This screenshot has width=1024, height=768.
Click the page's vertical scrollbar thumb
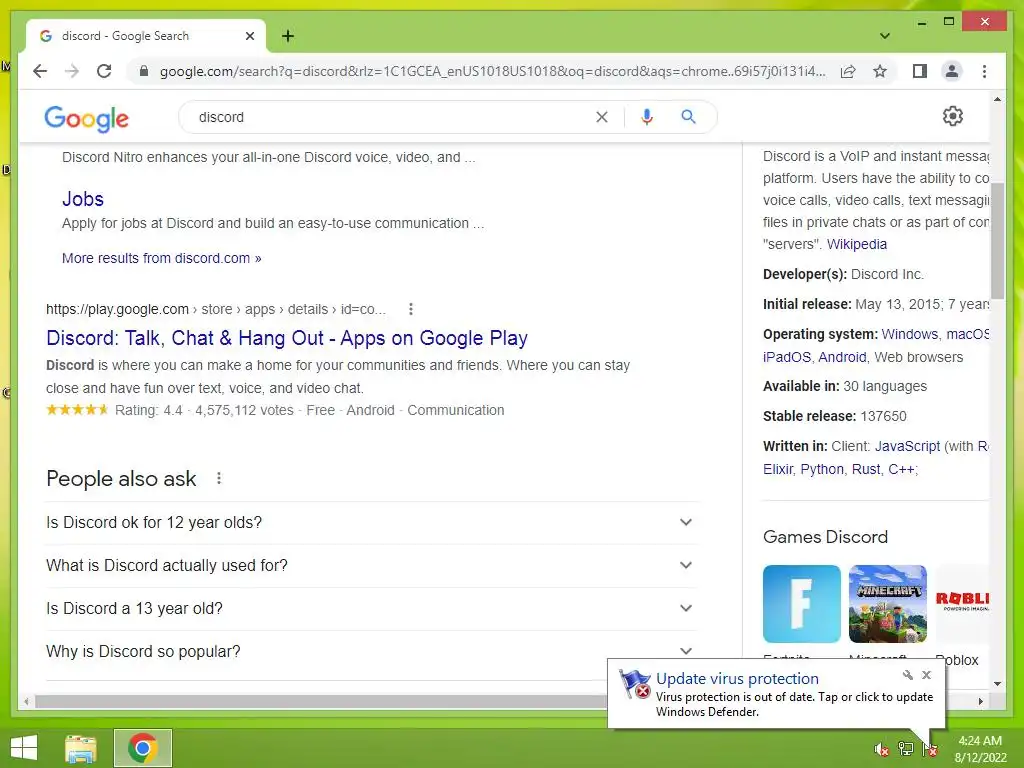point(997,240)
